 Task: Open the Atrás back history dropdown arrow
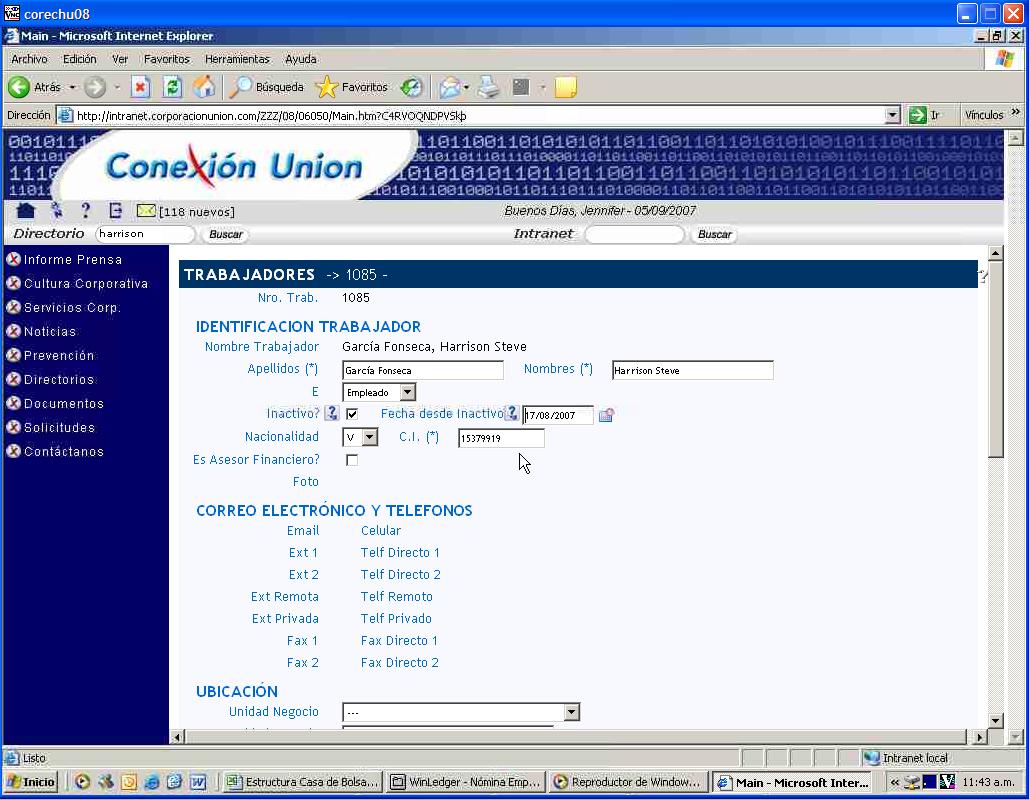click(x=72, y=87)
